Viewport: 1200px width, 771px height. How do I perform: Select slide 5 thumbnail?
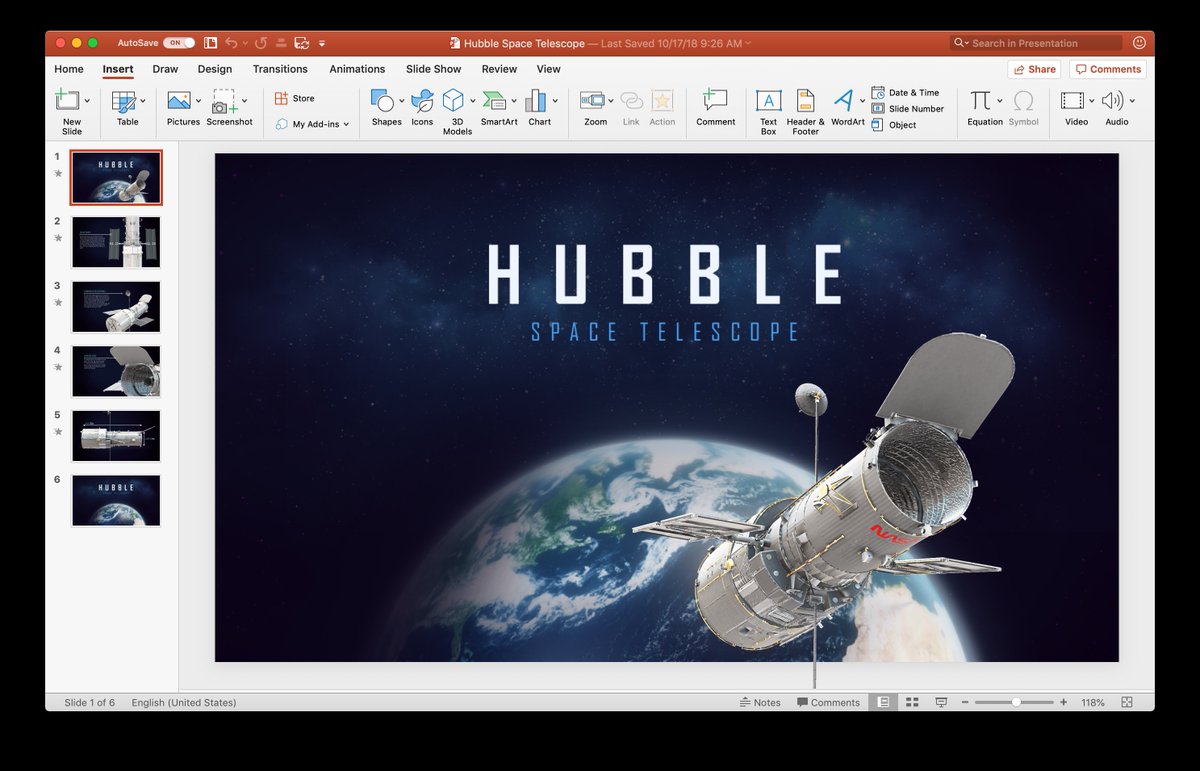(x=116, y=436)
